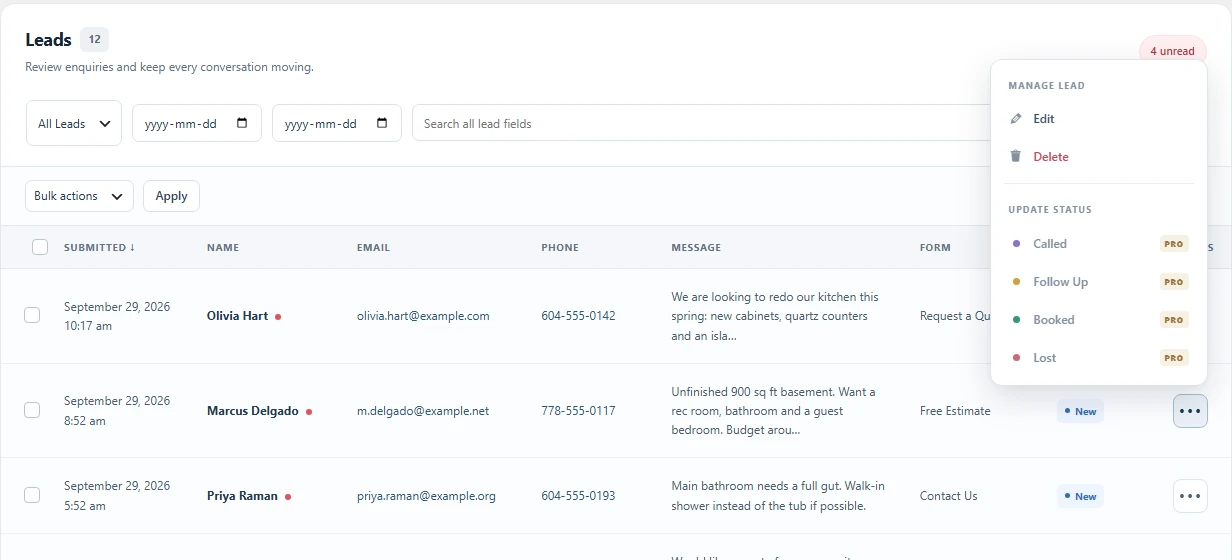Expand the Bulk actions dropdown
This screenshot has height=560, width=1232.
[x=79, y=196]
